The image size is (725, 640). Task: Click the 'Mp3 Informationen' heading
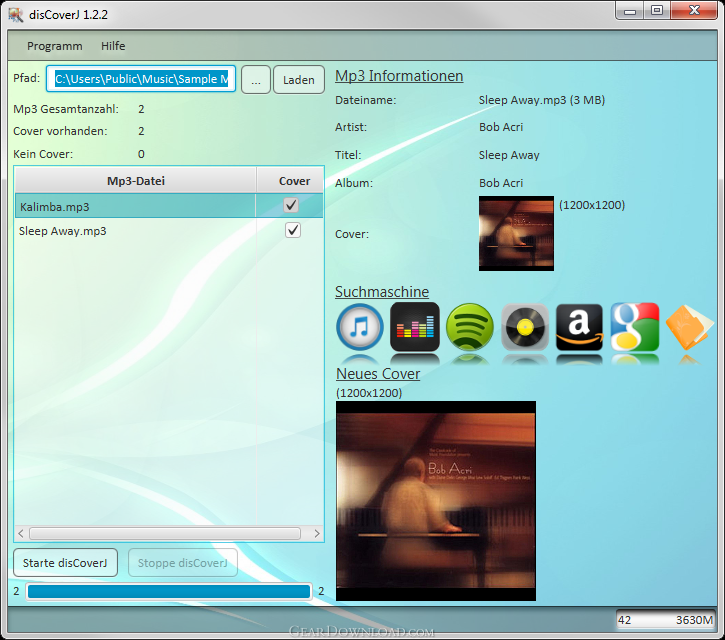(399, 76)
